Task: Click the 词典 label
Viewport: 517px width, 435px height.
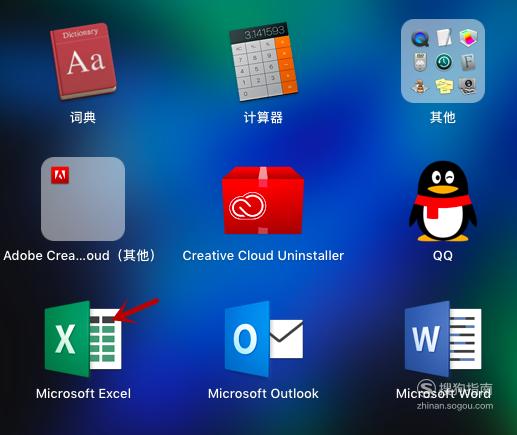Action: (x=83, y=117)
